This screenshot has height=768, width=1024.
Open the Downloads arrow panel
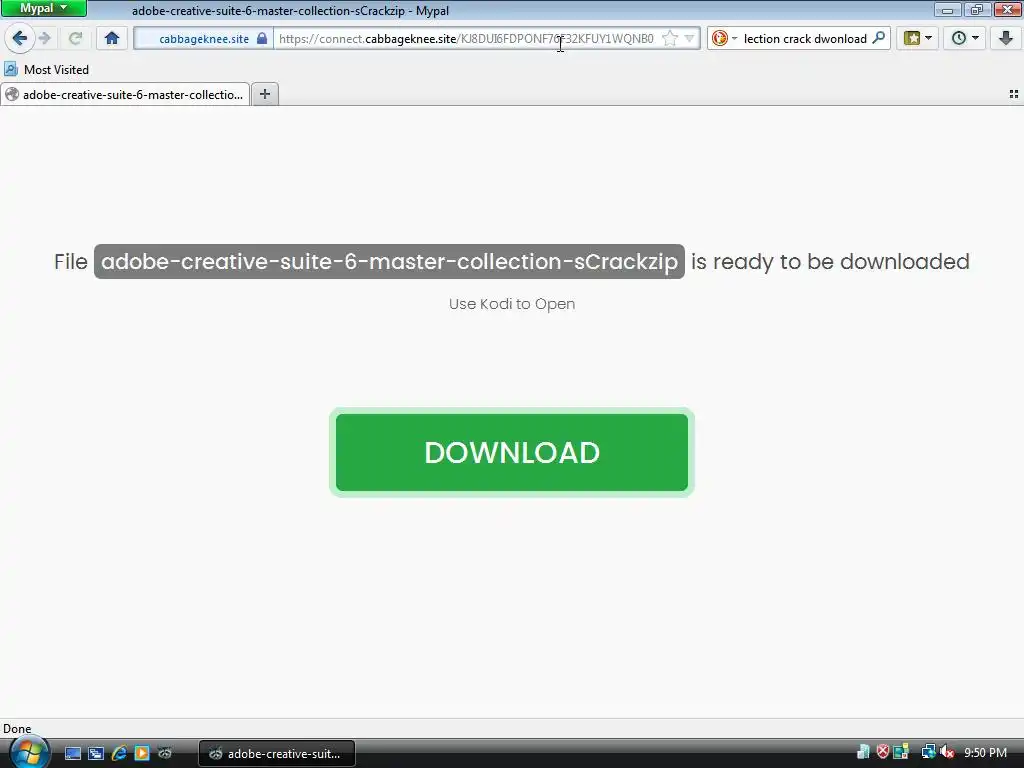(1006, 39)
